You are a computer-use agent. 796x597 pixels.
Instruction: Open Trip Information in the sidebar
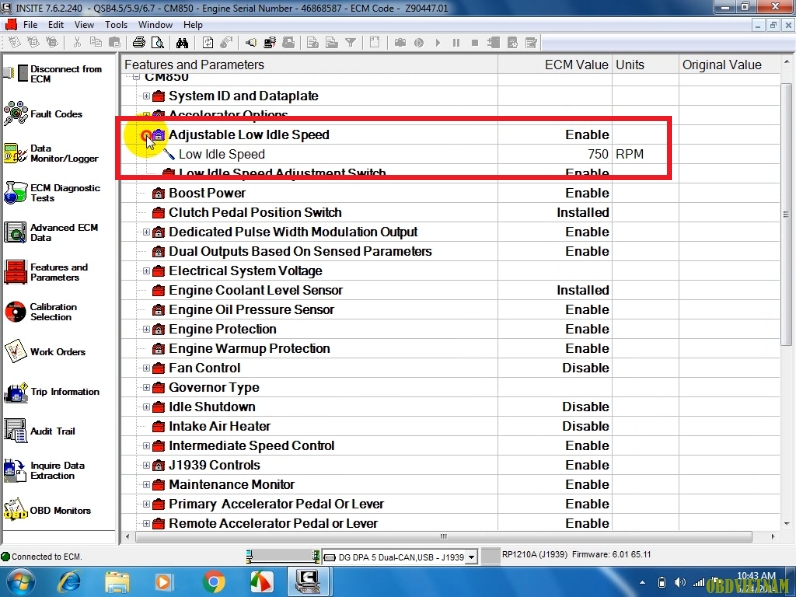[x=52, y=391]
